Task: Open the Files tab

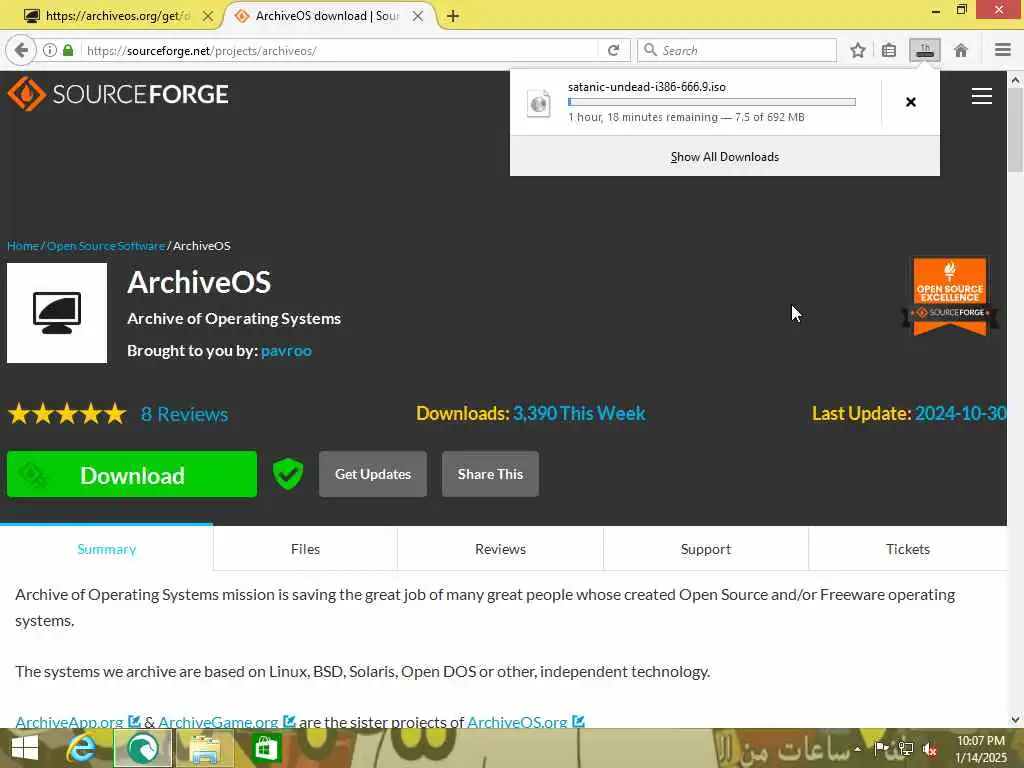Action: [x=305, y=549]
